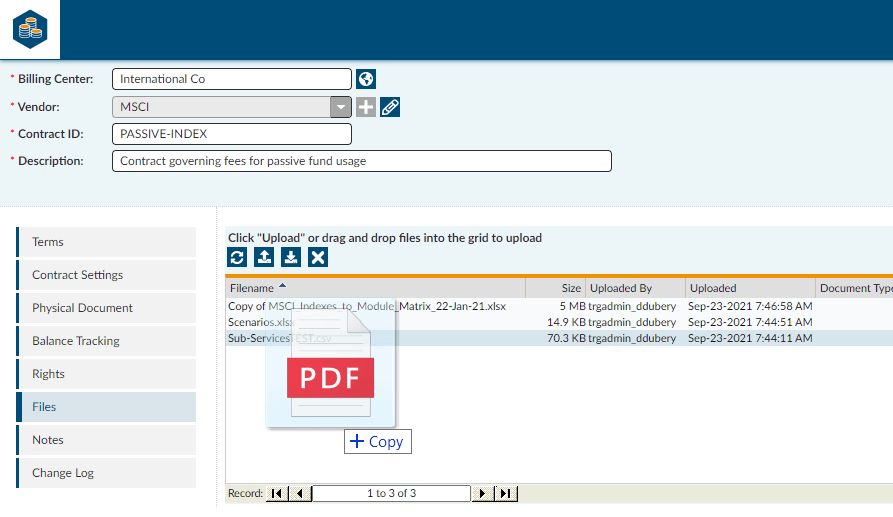This screenshot has width=893, height=517.
Task: Click the record counter '1 to 3 of 3'
Action: [x=392, y=493]
